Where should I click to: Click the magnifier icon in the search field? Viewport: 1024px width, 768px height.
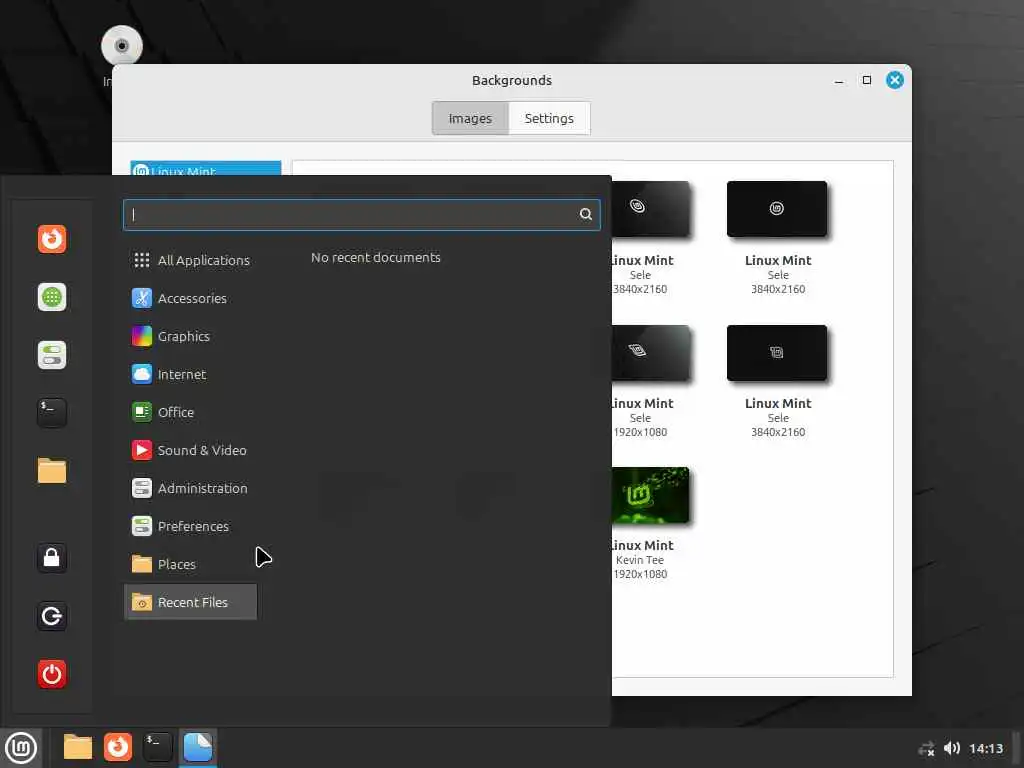[586, 214]
